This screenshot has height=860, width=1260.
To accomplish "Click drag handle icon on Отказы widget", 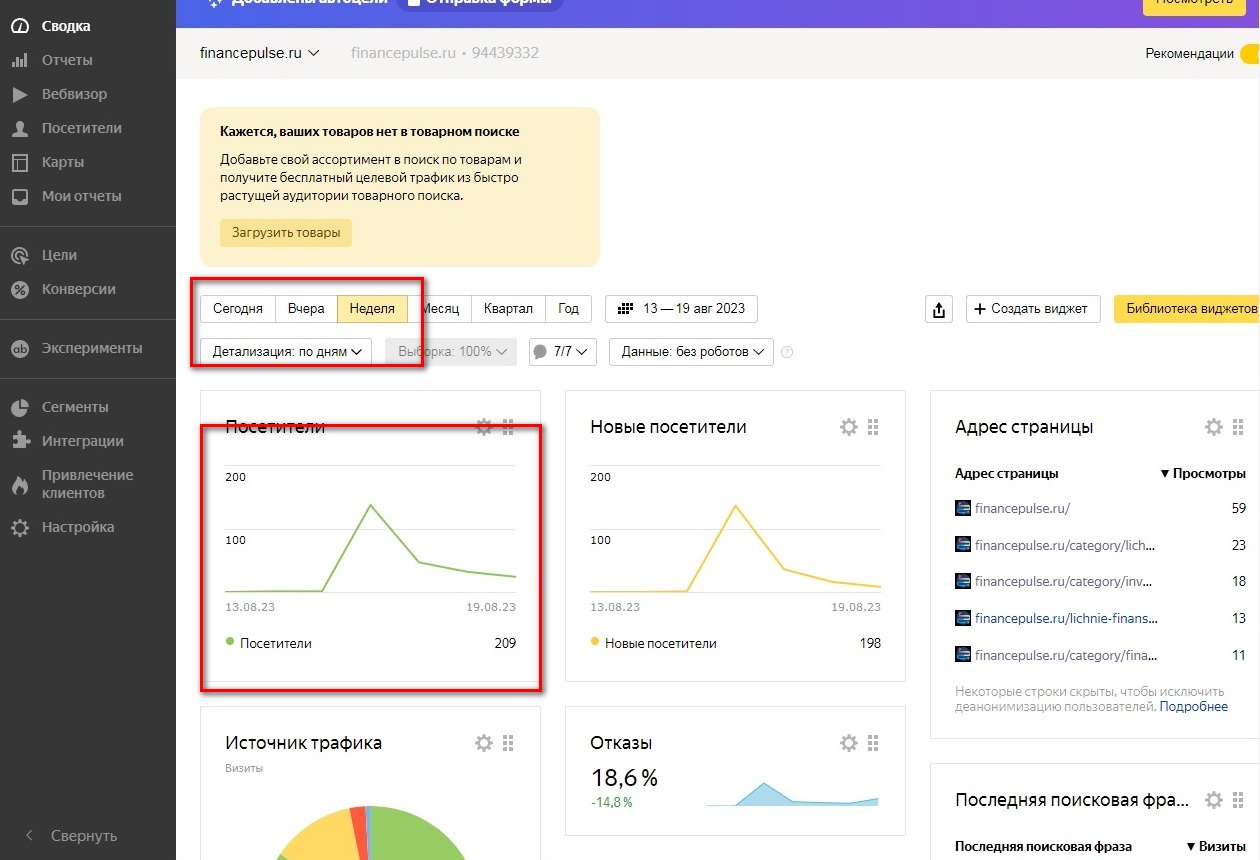I will click(x=873, y=743).
